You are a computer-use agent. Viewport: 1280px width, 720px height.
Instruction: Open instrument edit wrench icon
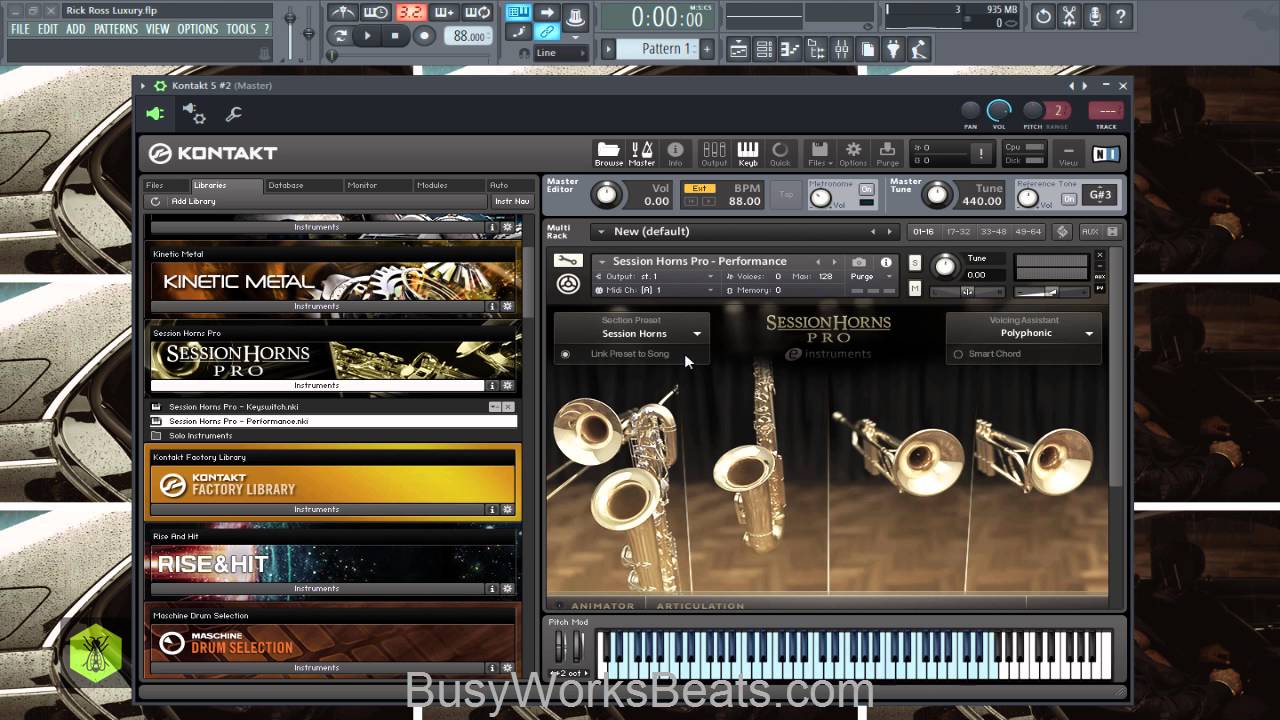tap(567, 262)
